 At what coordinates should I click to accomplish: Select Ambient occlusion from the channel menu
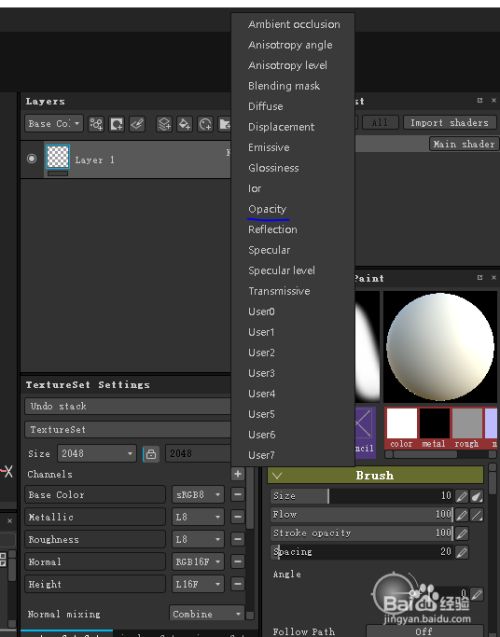pyautogui.click(x=294, y=24)
